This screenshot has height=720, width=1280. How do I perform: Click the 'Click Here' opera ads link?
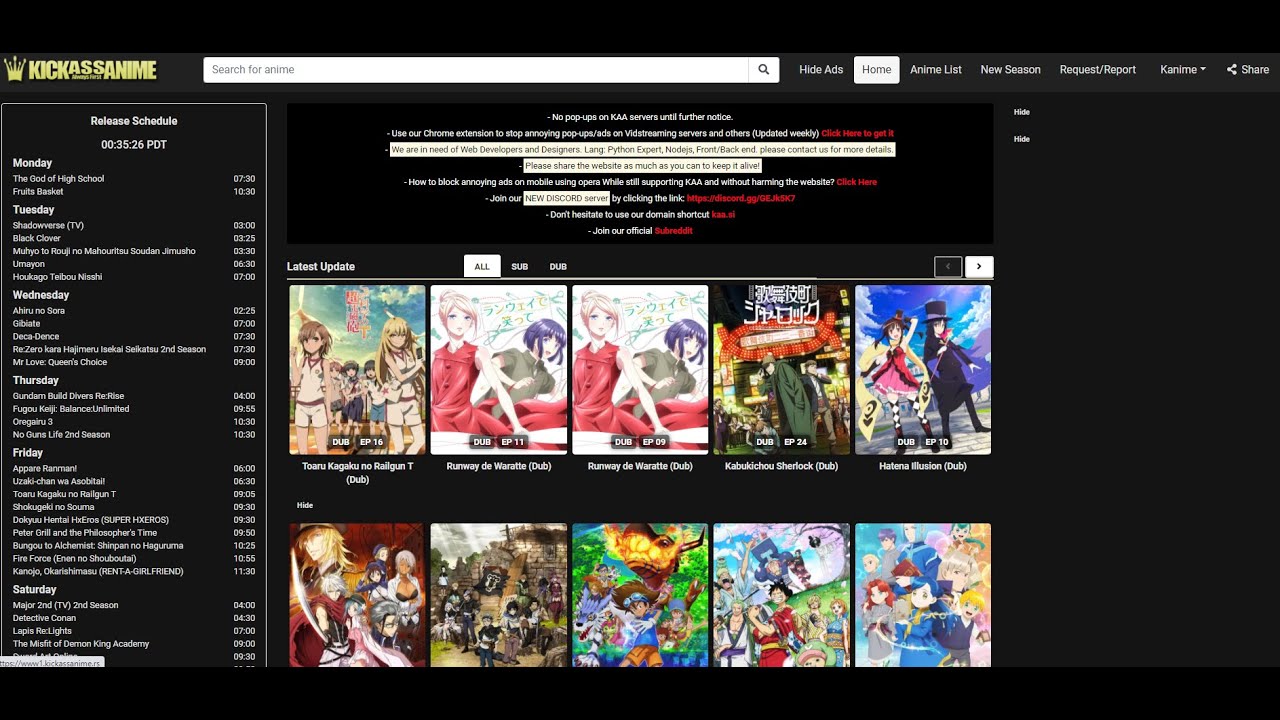(x=856, y=182)
